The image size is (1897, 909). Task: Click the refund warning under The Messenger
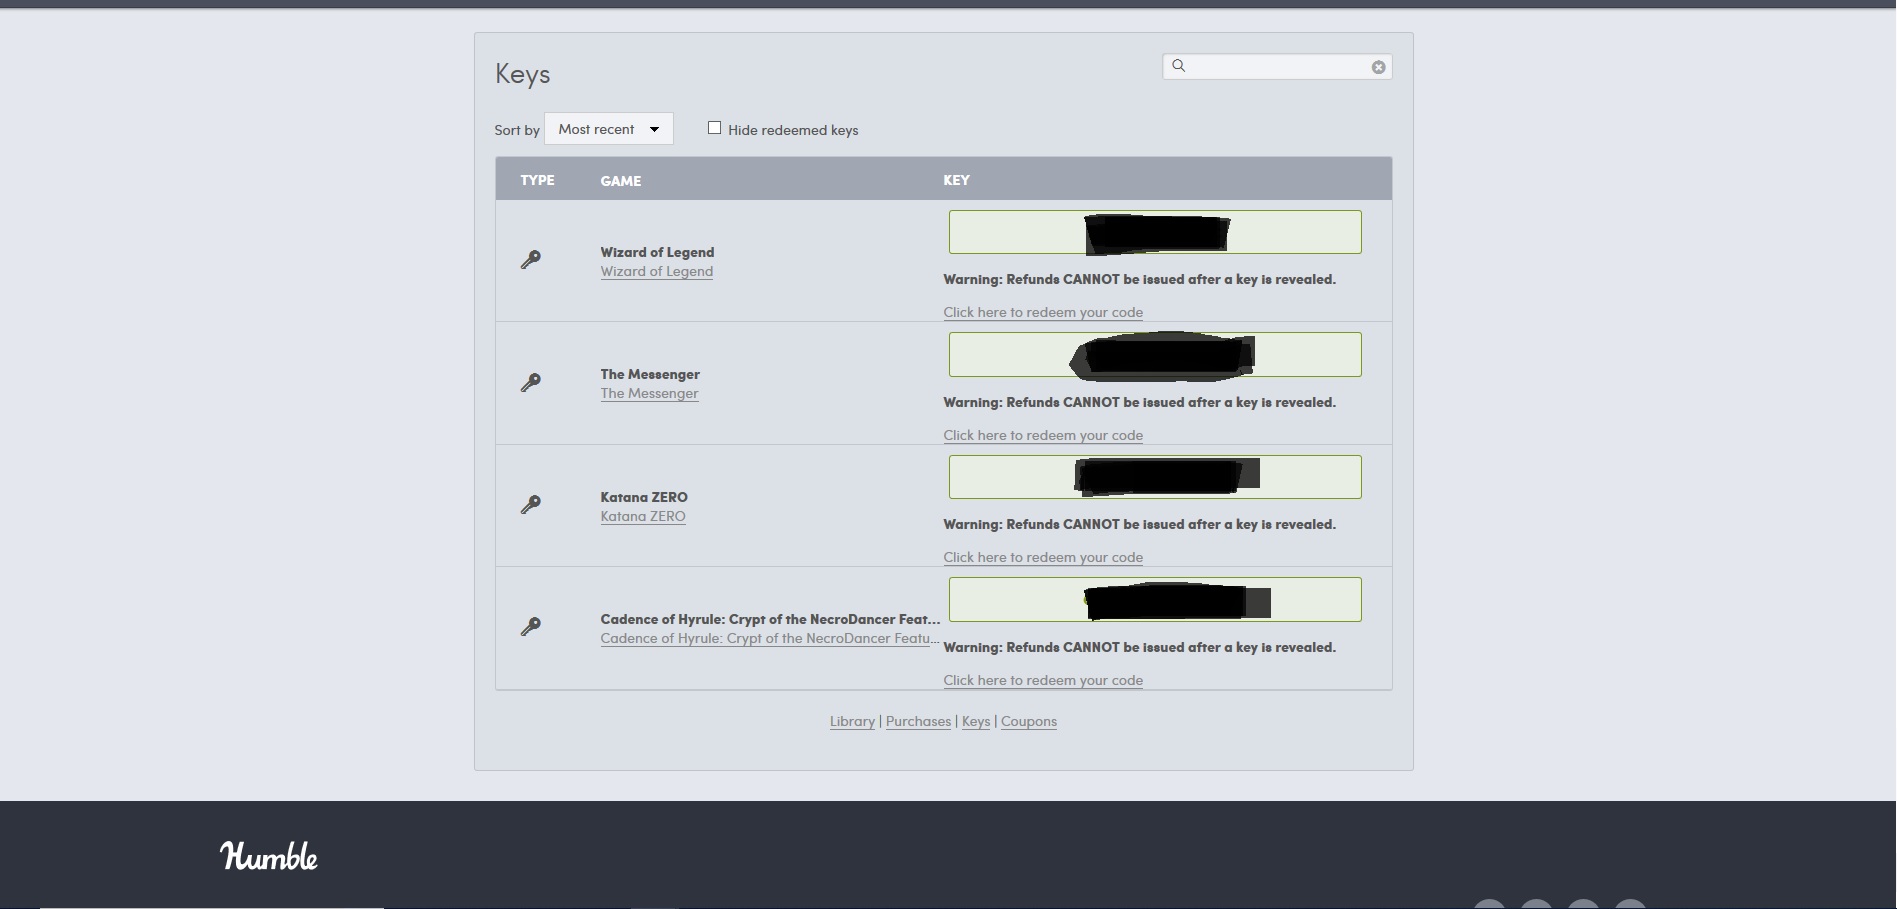(1139, 403)
